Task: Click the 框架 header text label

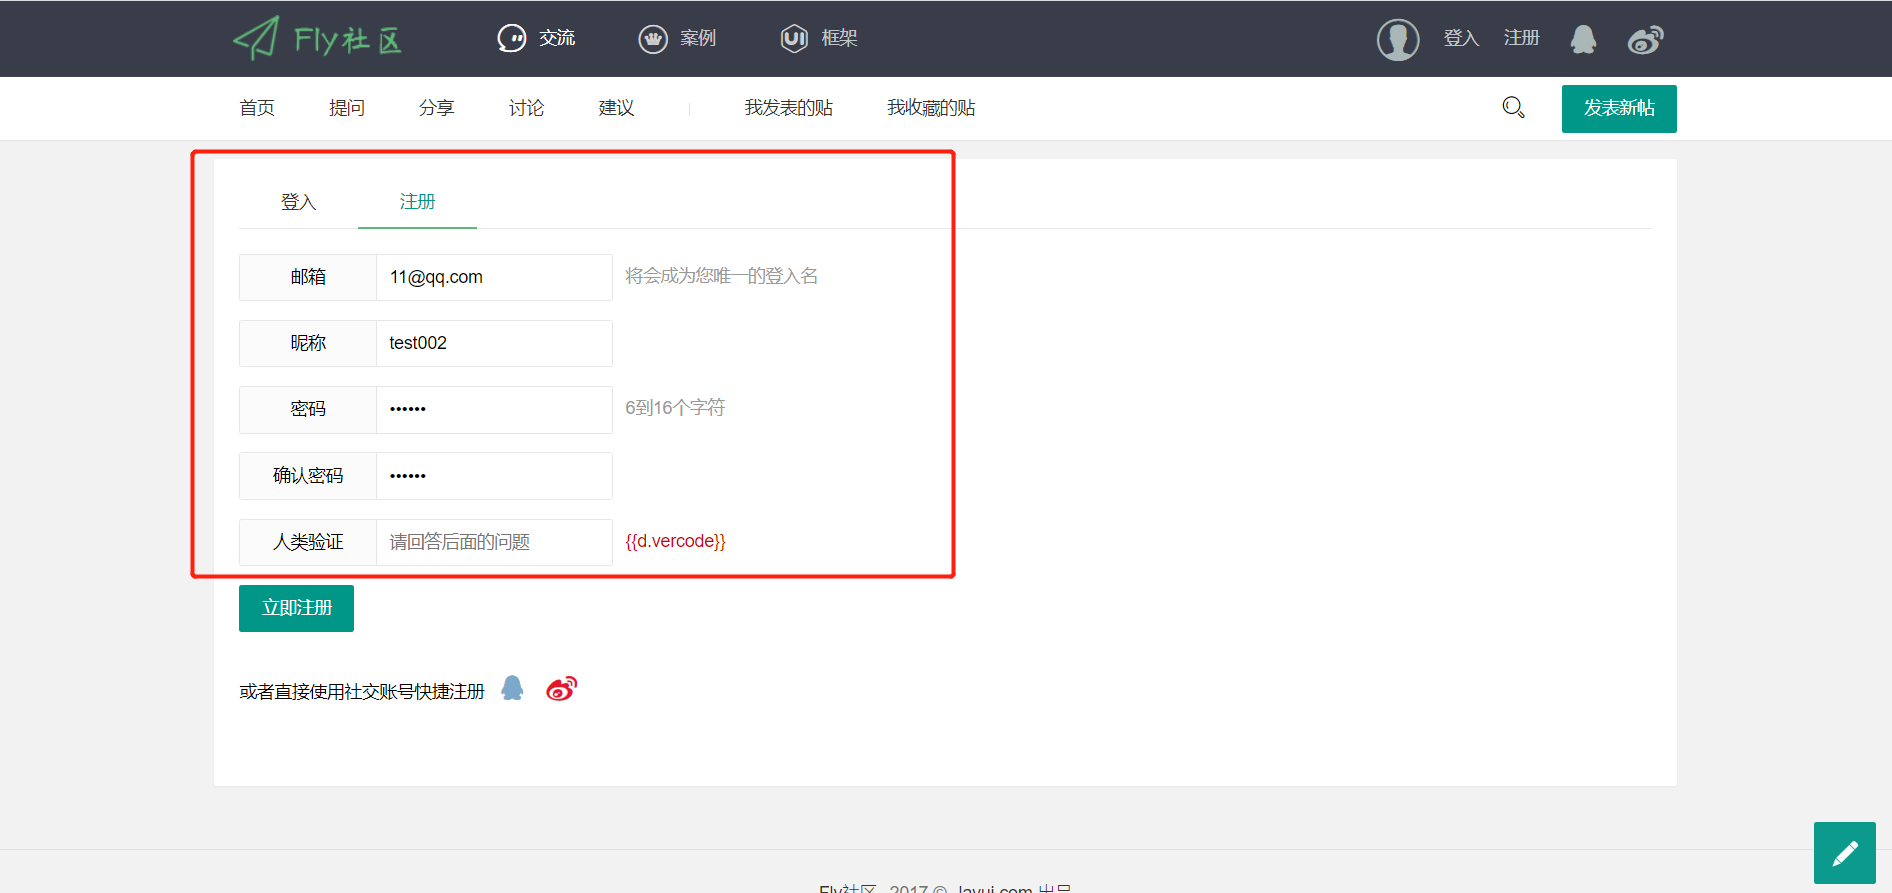Action: (839, 38)
